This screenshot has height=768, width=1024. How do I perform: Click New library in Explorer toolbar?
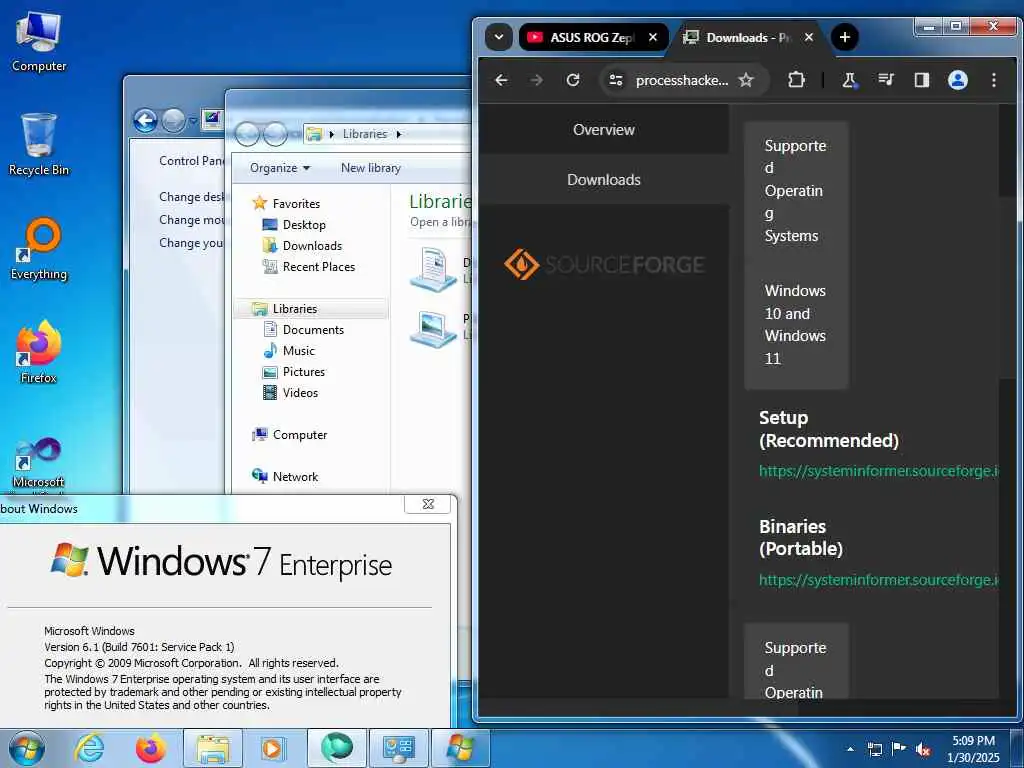click(370, 168)
